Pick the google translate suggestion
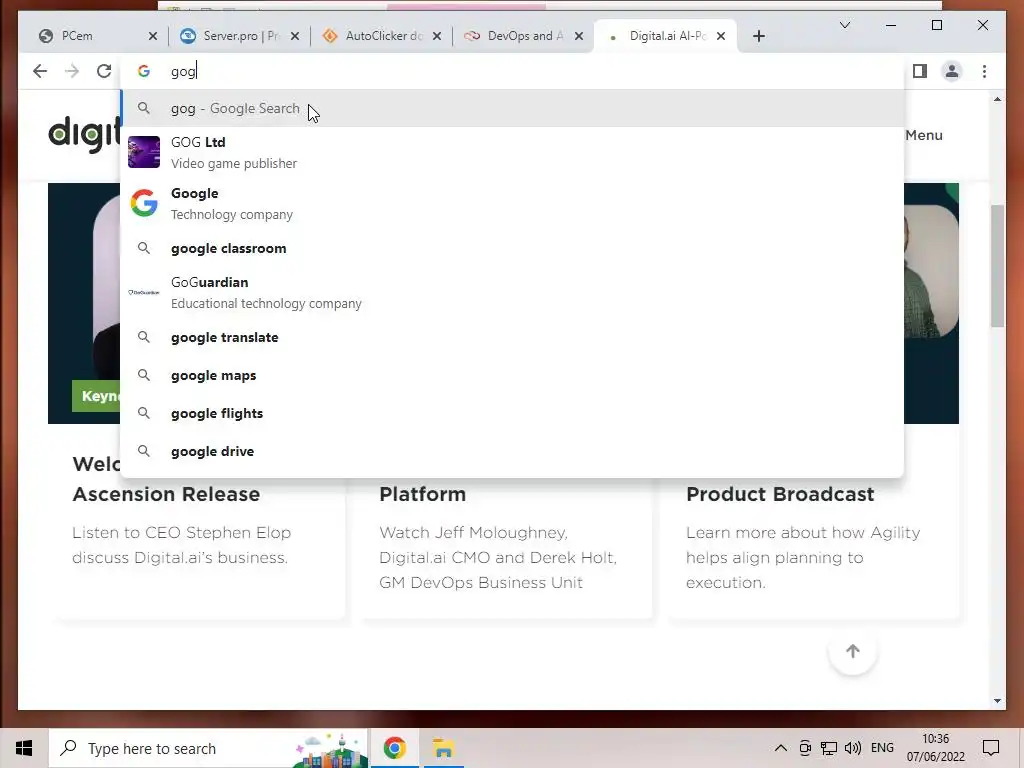The height and width of the screenshot is (768, 1024). pos(513,338)
